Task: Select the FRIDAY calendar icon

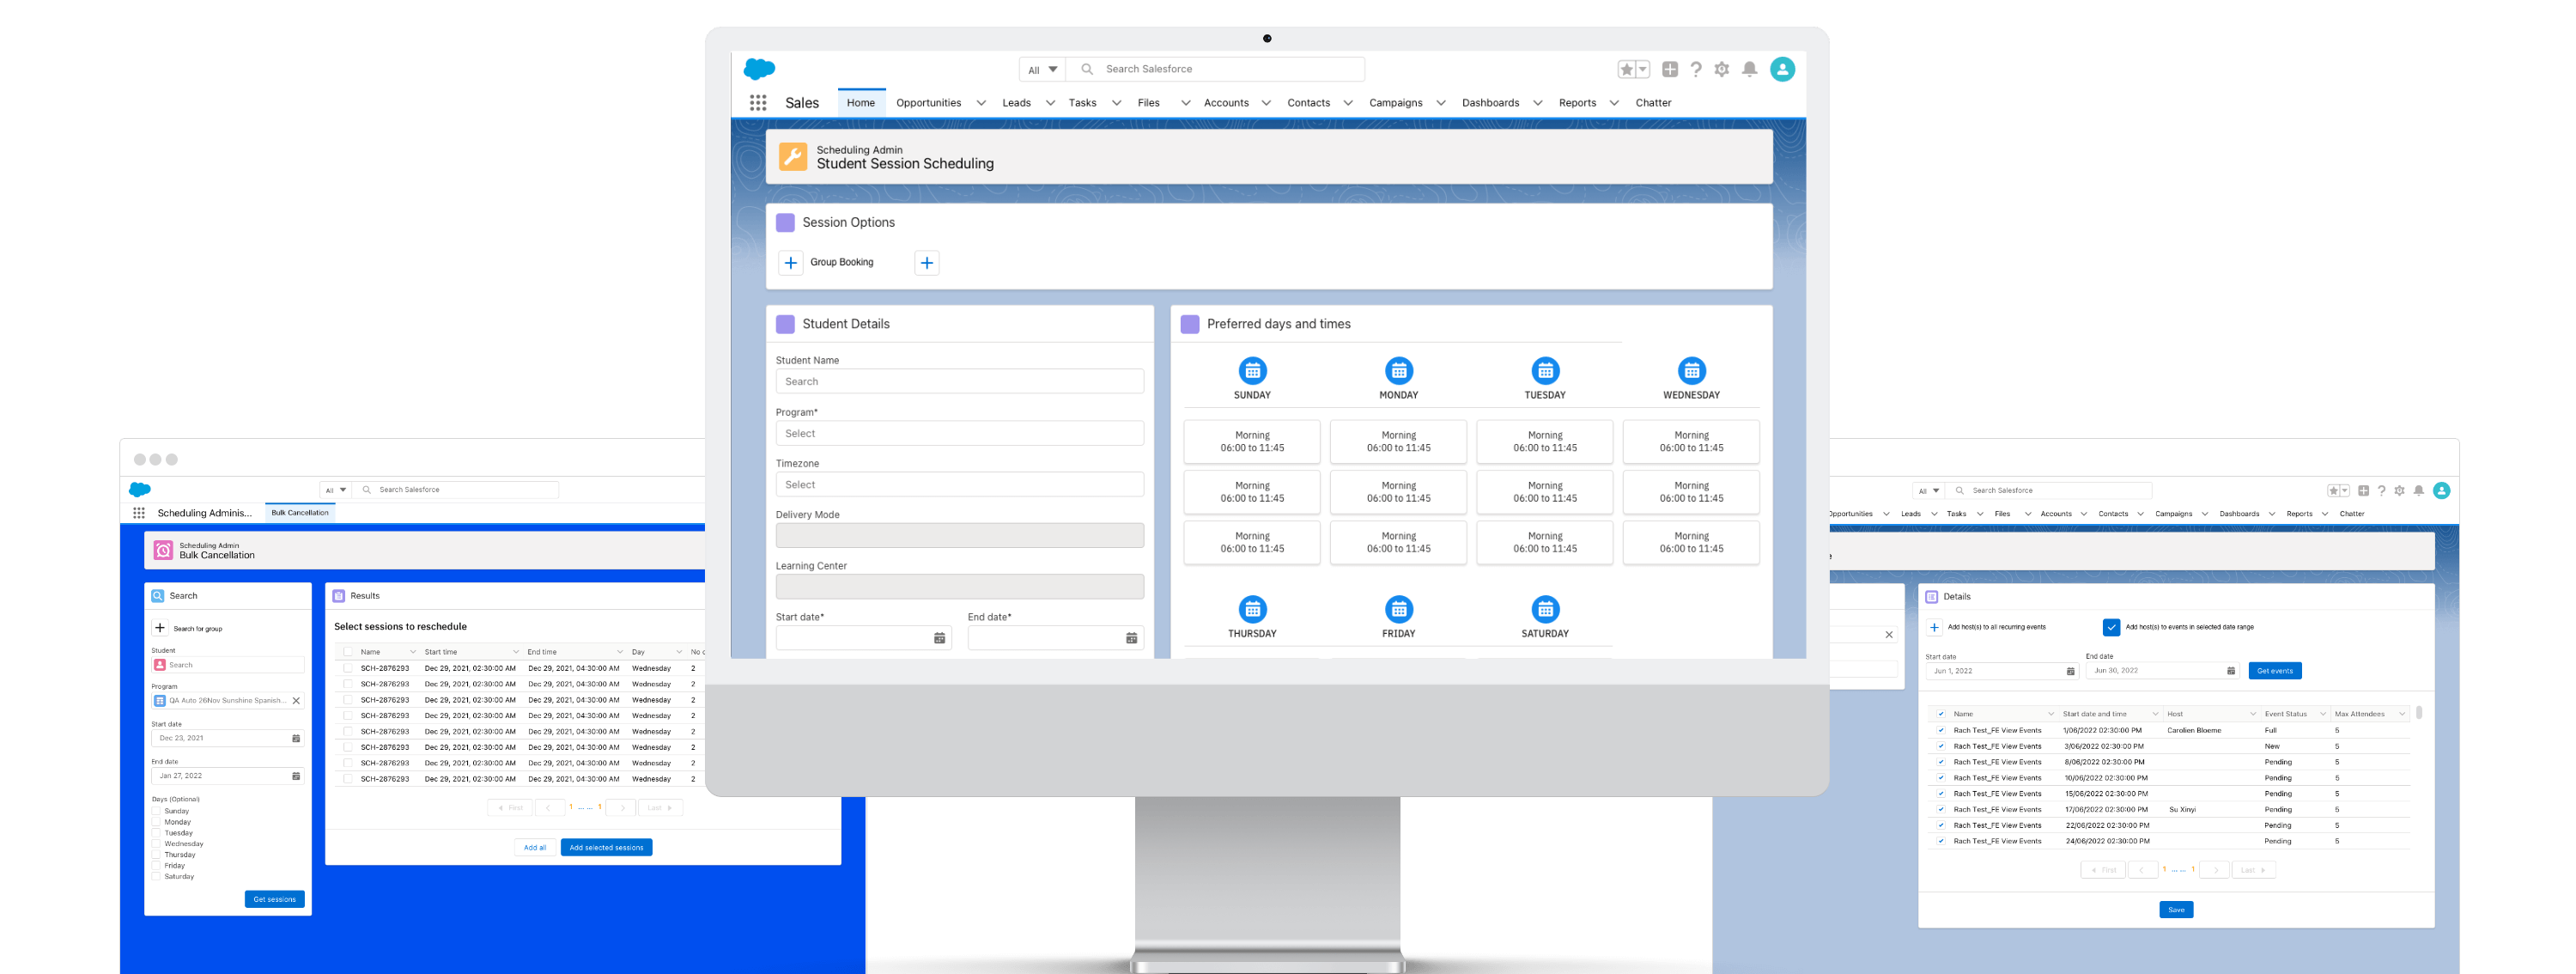Action: pyautogui.click(x=1398, y=609)
